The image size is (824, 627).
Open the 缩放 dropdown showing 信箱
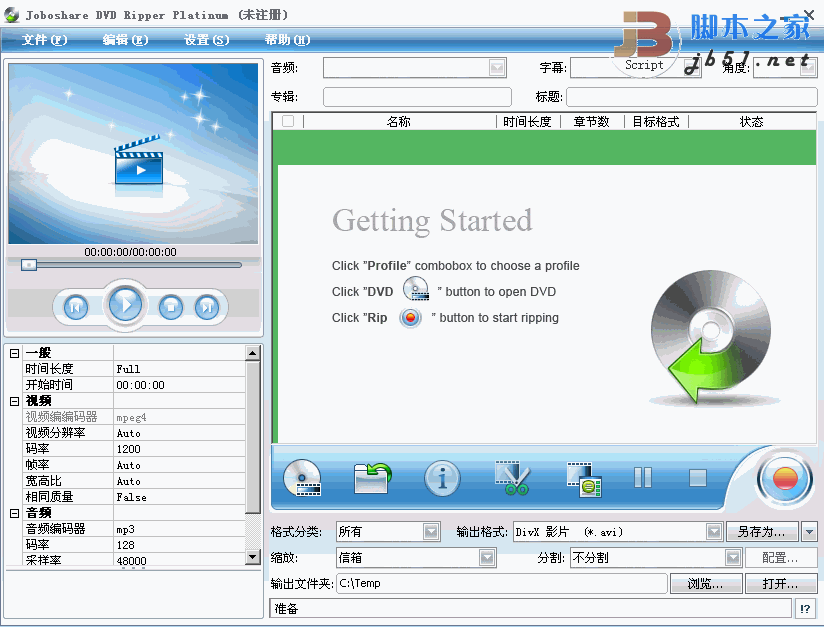(x=487, y=558)
